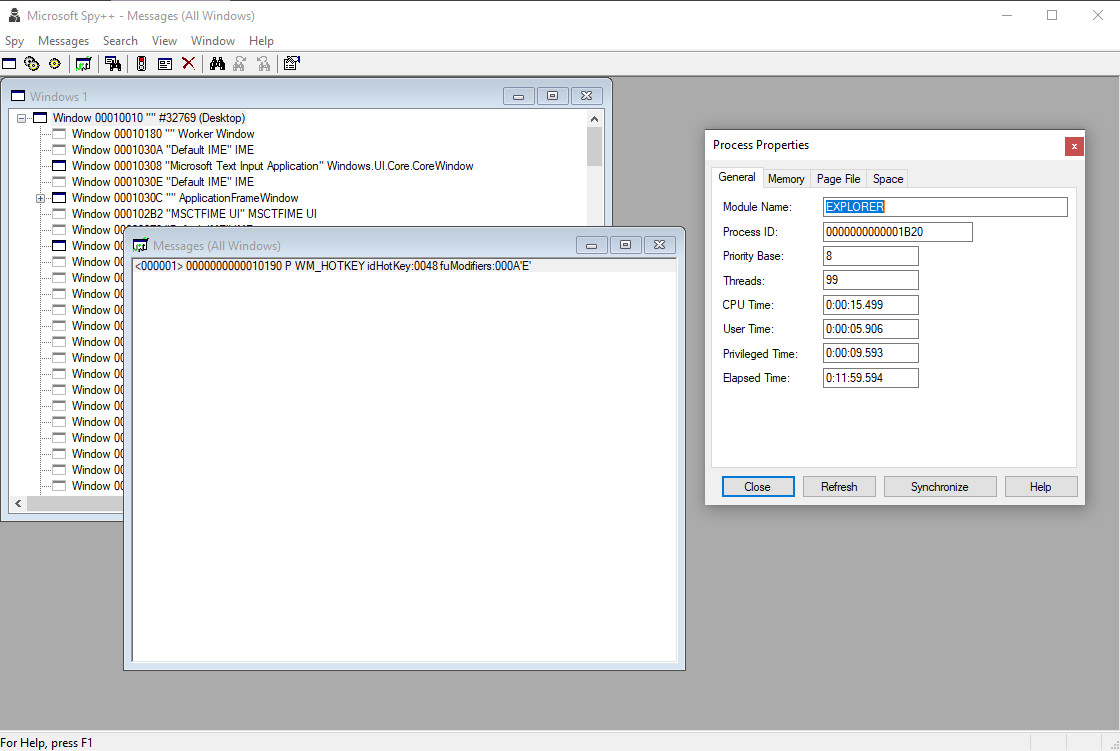The image size is (1120, 751).
Task: Restore the Messages (All Windows) child window
Action: click(x=626, y=245)
